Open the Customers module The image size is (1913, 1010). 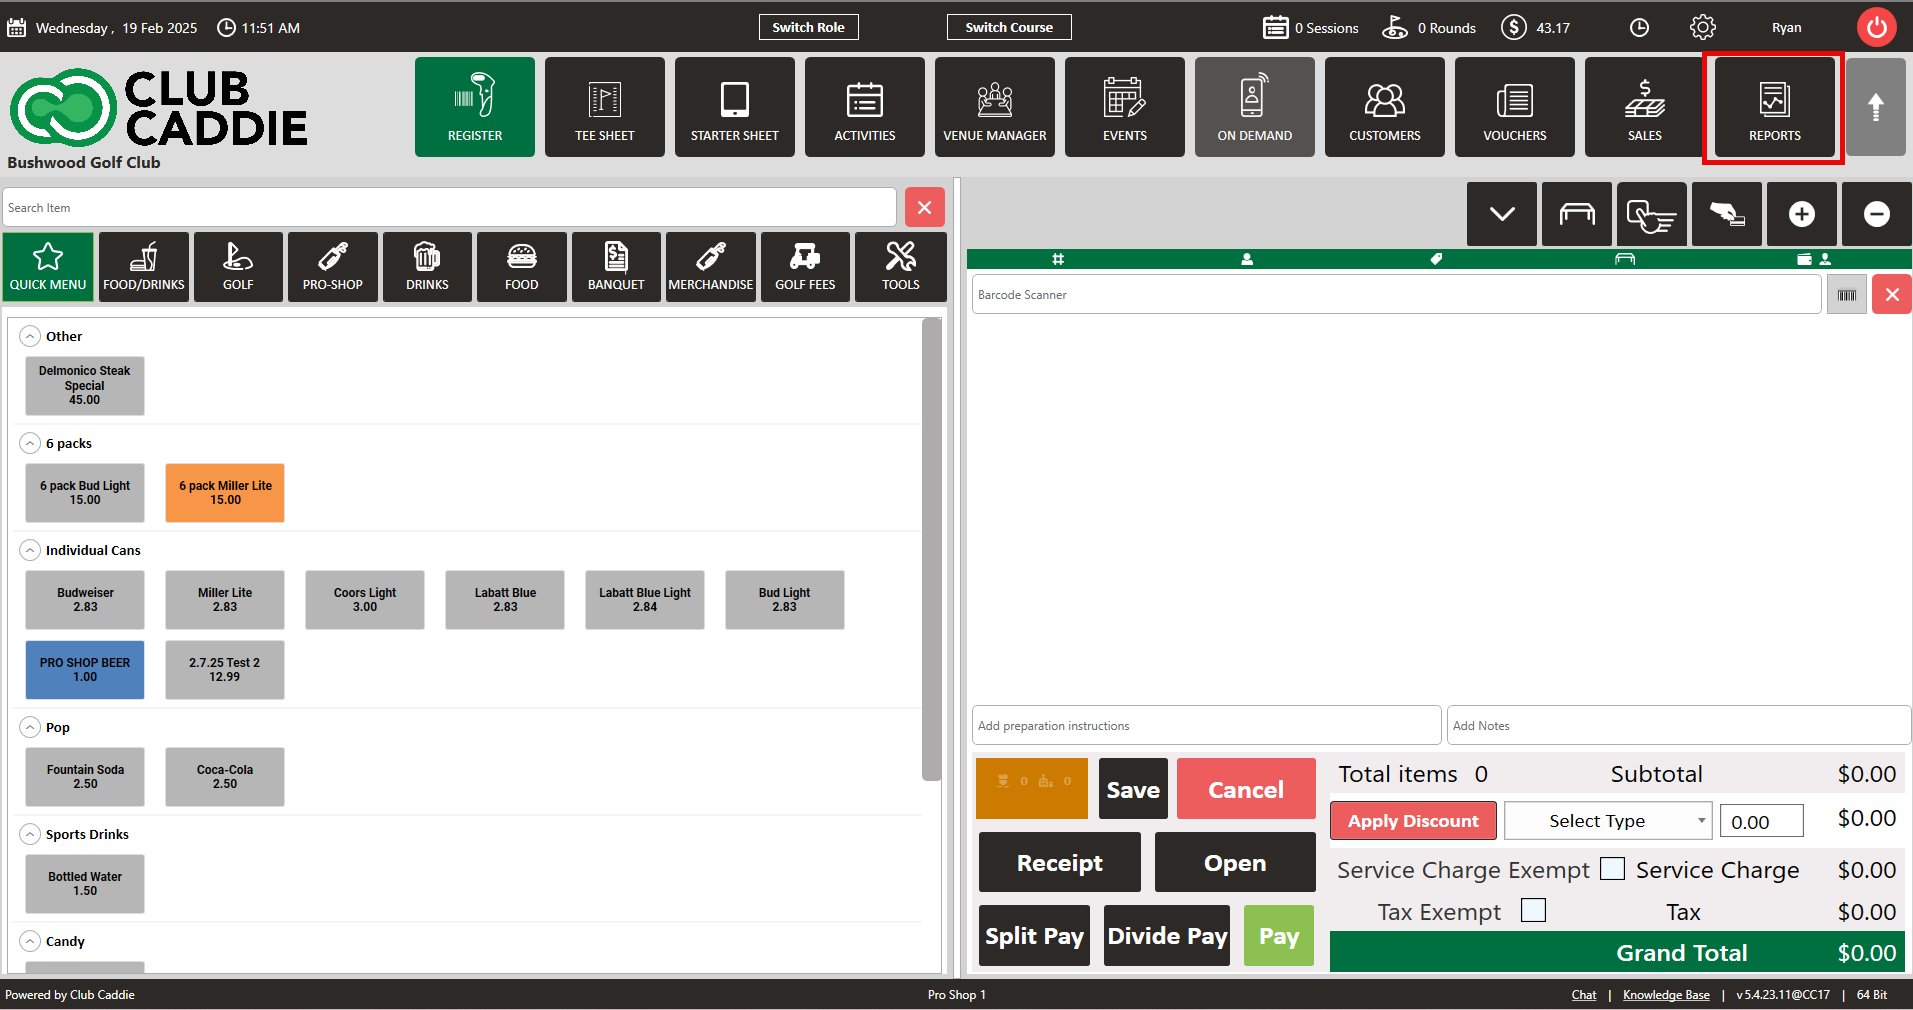[1384, 108]
